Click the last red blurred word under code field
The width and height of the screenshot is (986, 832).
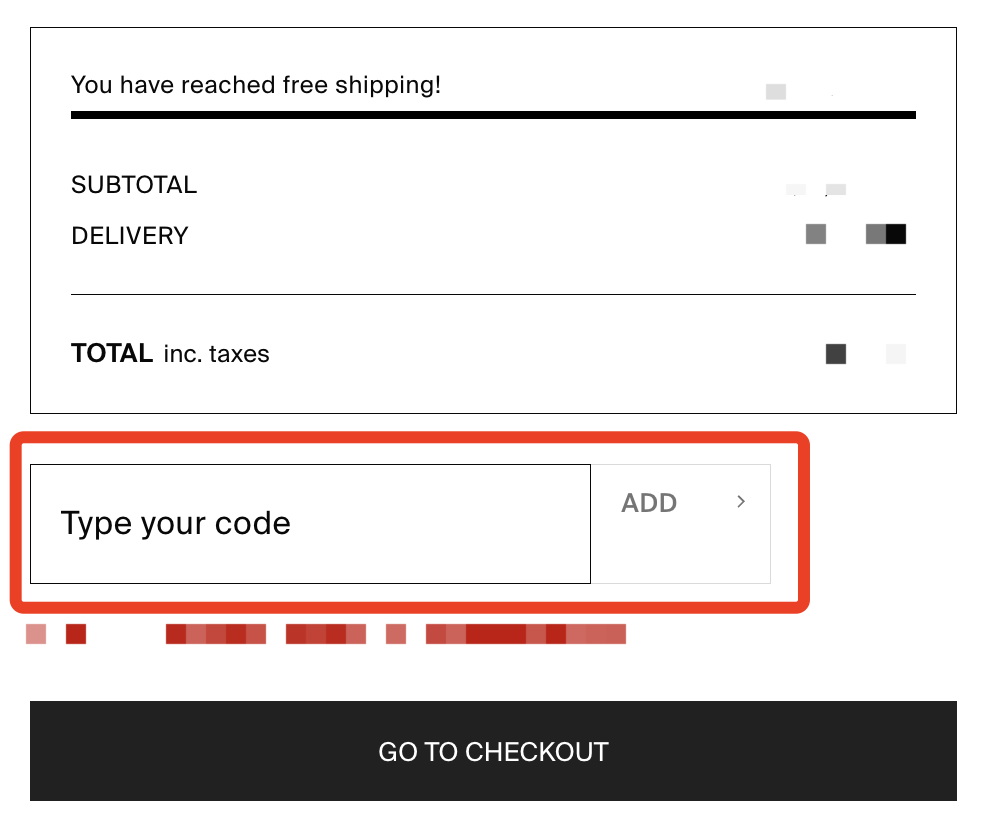(x=526, y=634)
